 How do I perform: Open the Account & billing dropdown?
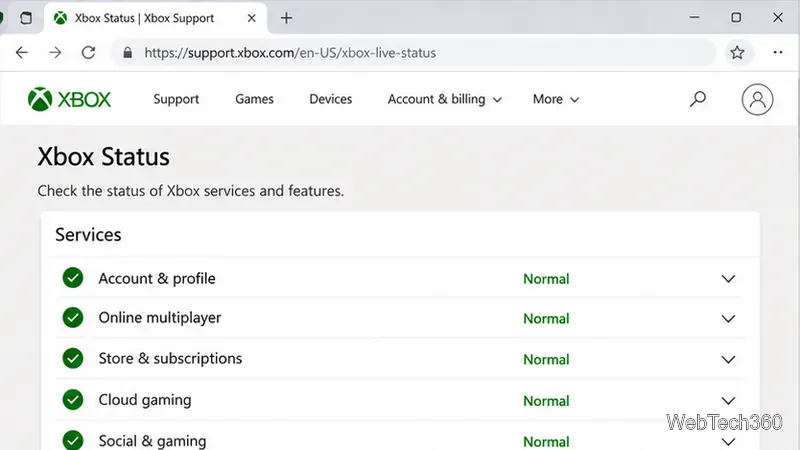pyautogui.click(x=444, y=99)
